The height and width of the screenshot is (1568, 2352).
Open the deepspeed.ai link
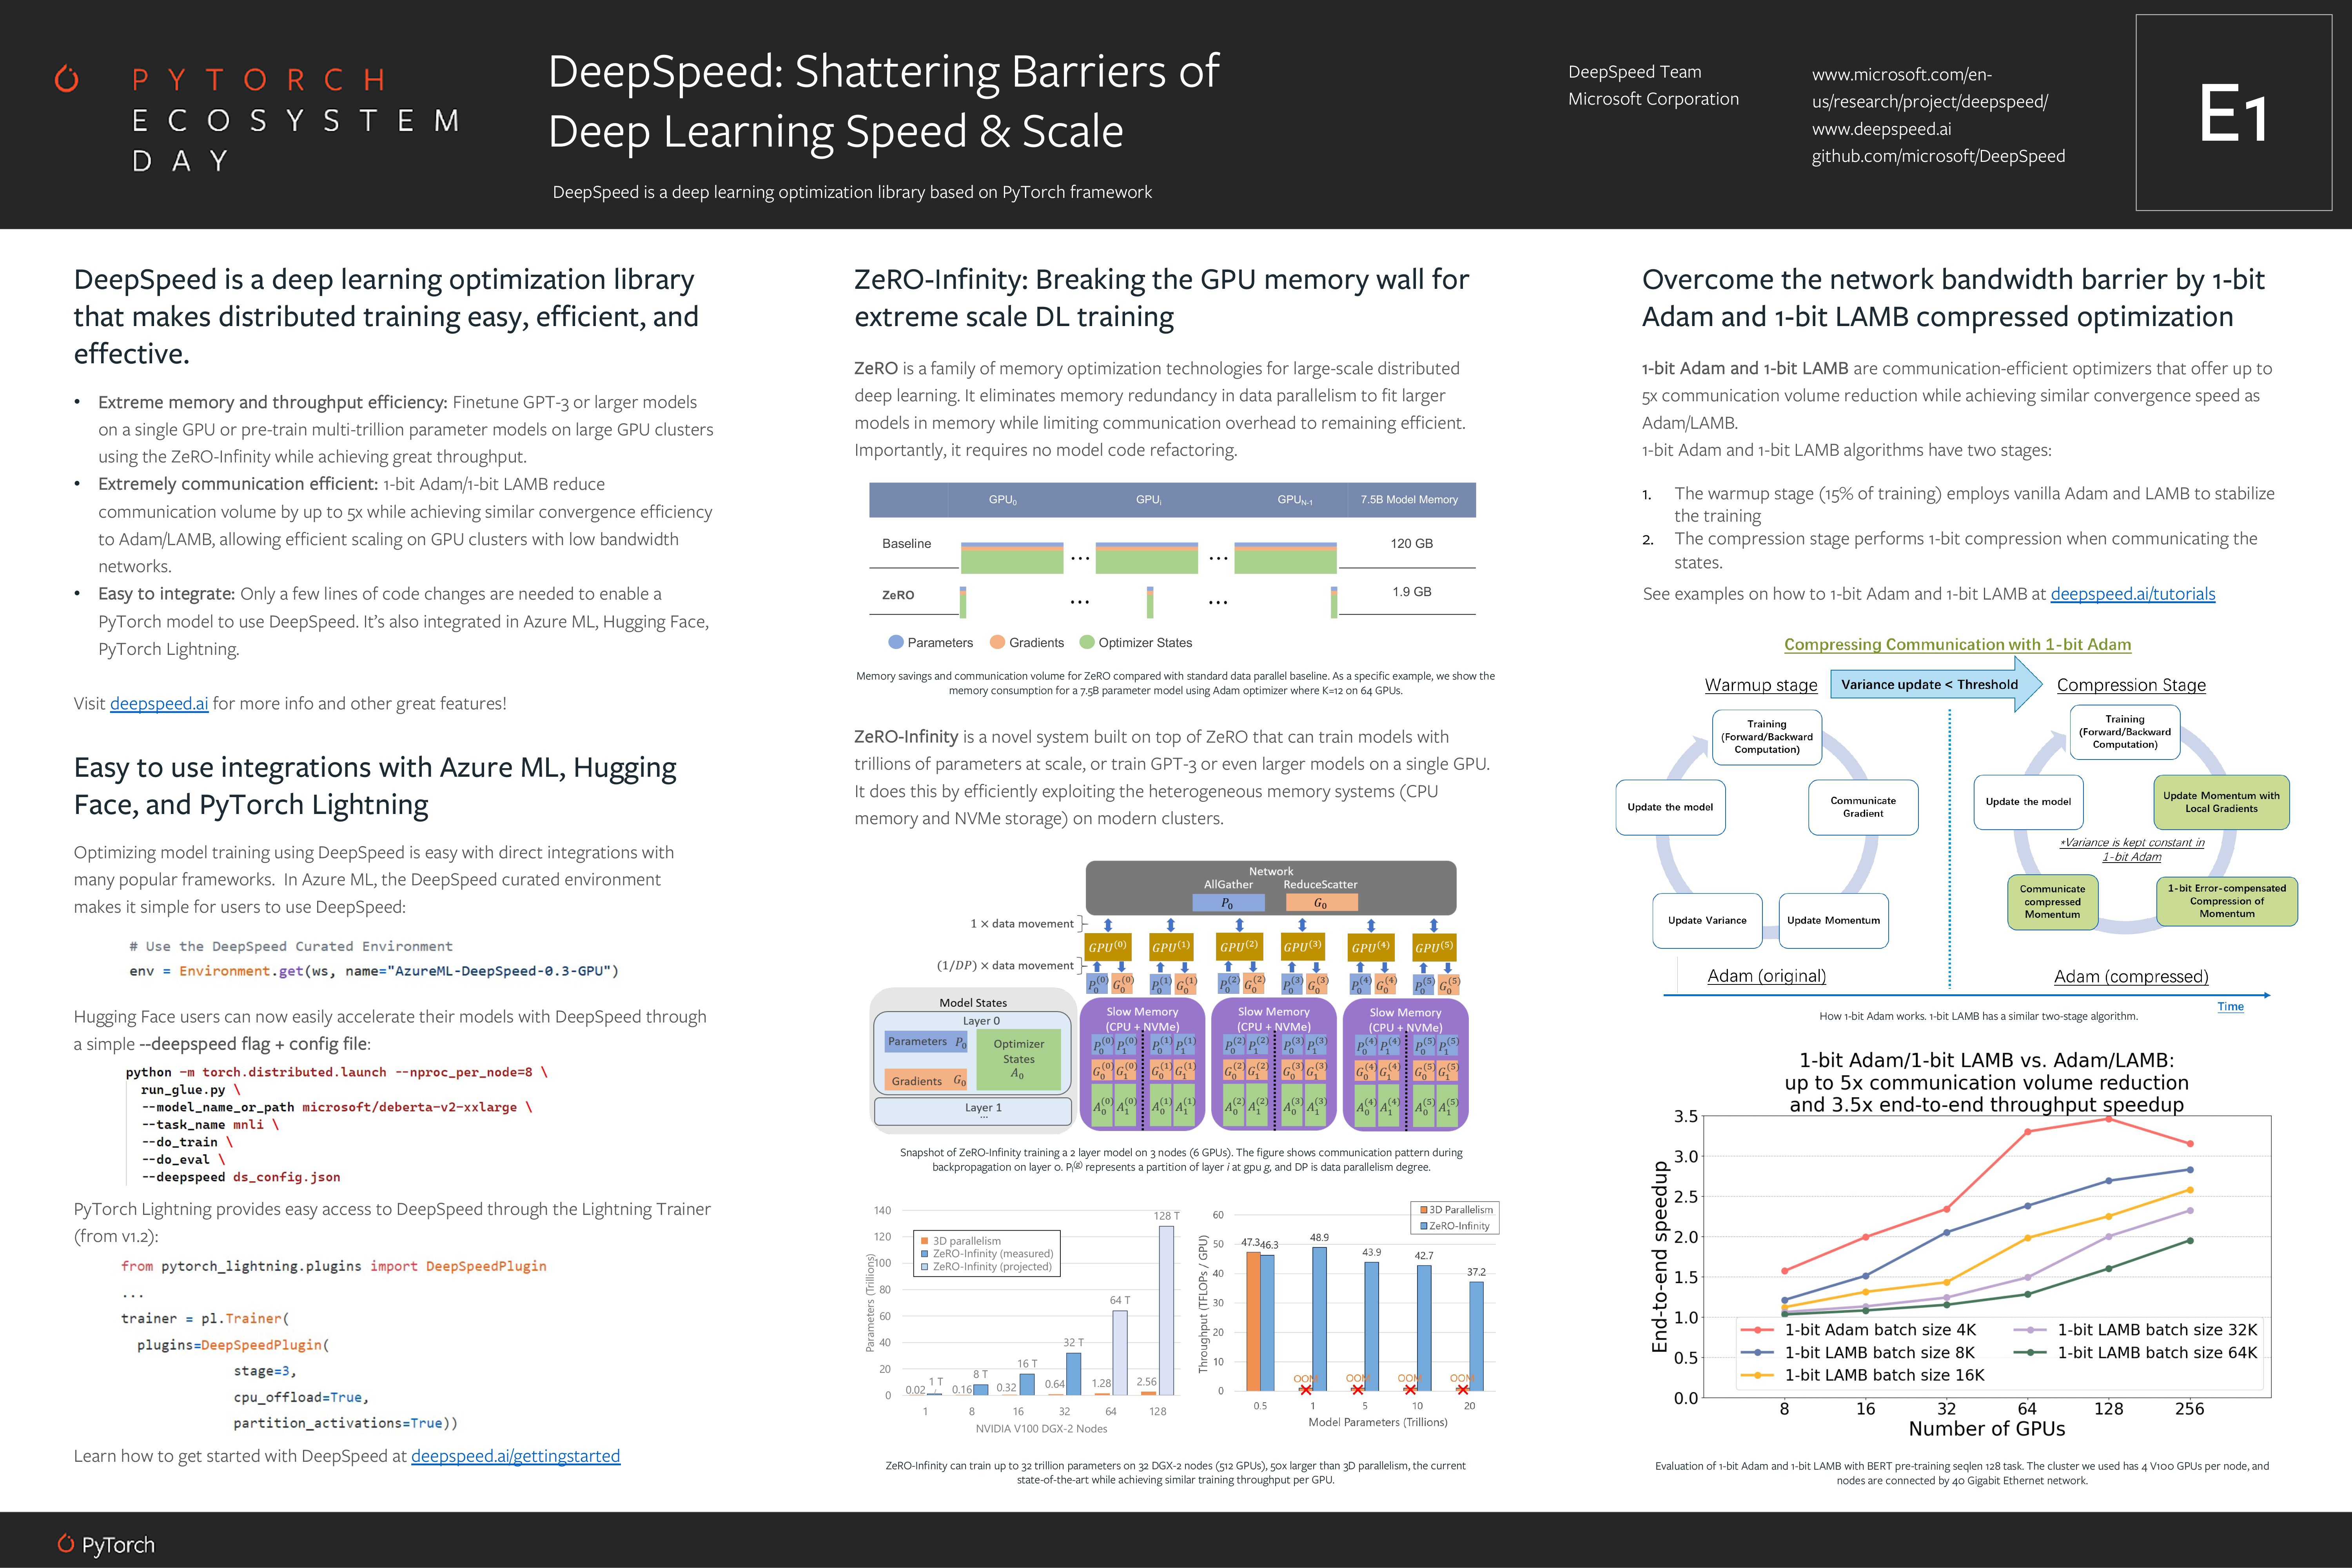click(159, 703)
